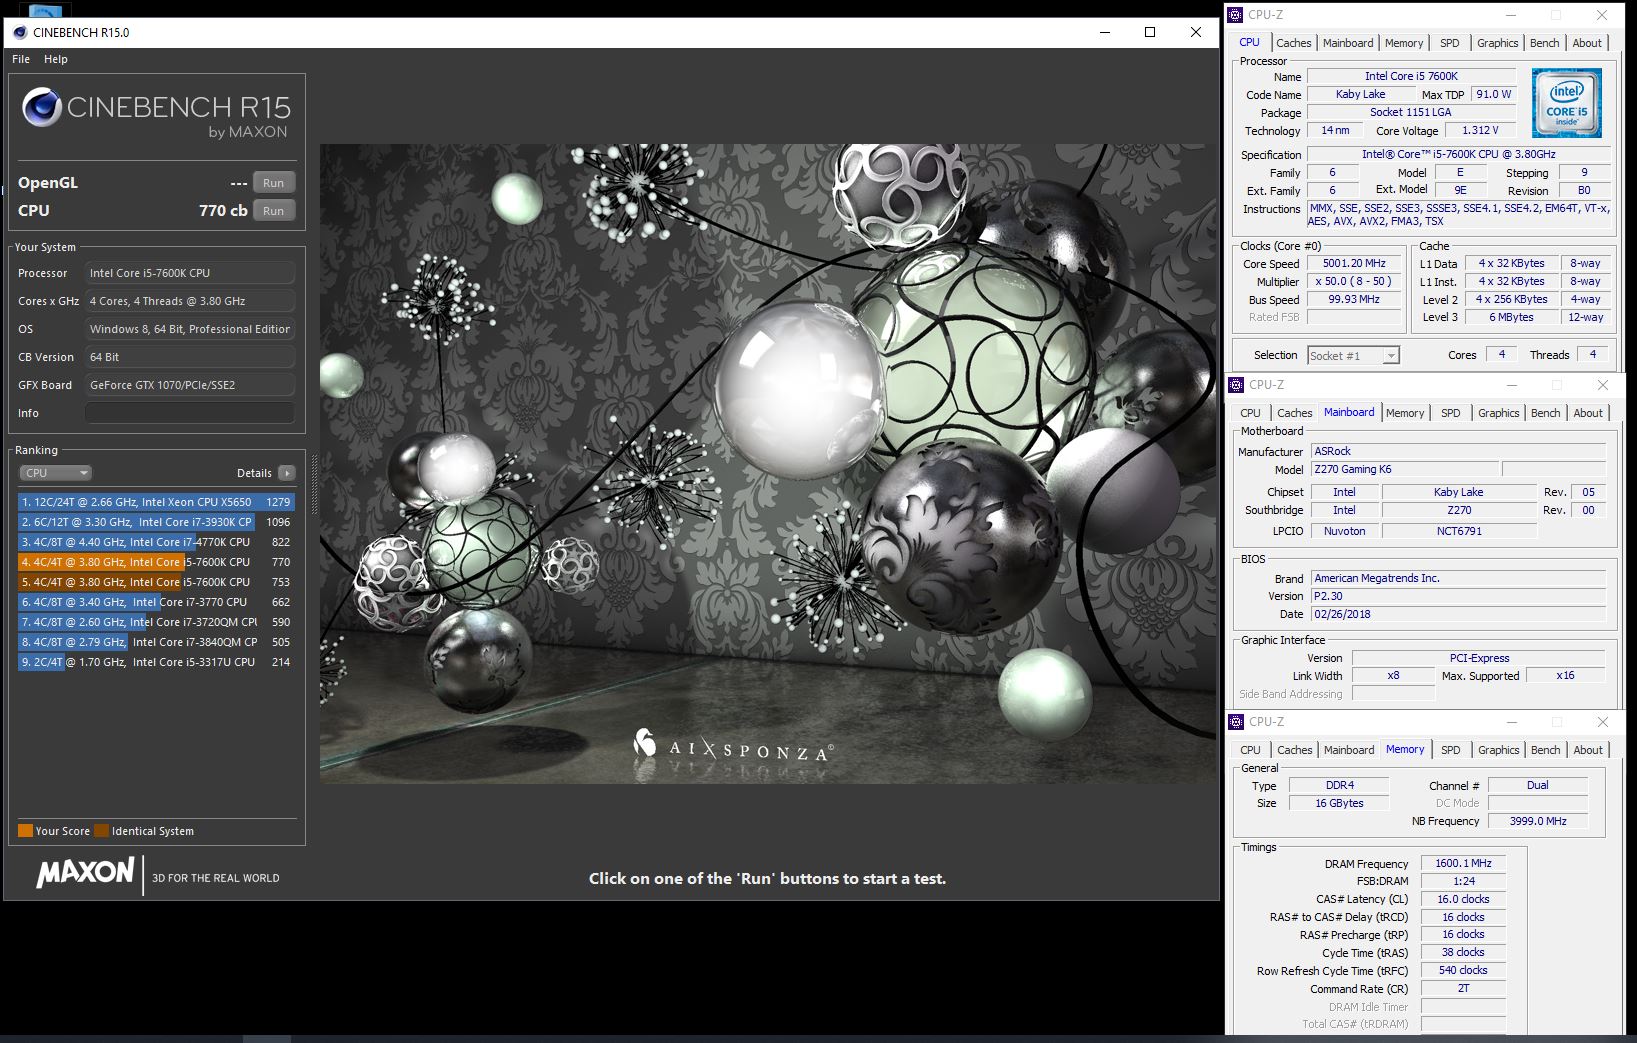
Task: Close the top CPU-Z window
Action: click(x=1603, y=15)
